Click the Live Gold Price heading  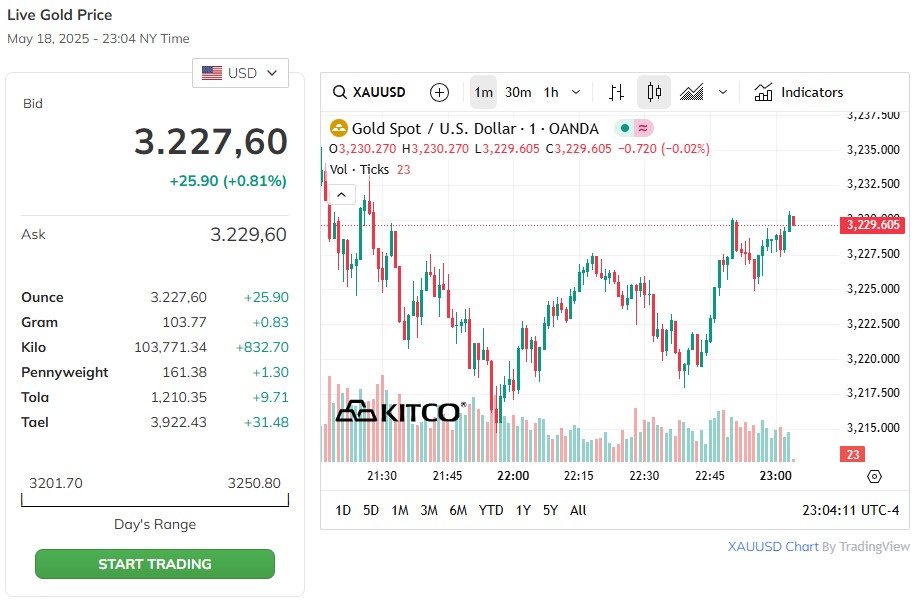[60, 15]
